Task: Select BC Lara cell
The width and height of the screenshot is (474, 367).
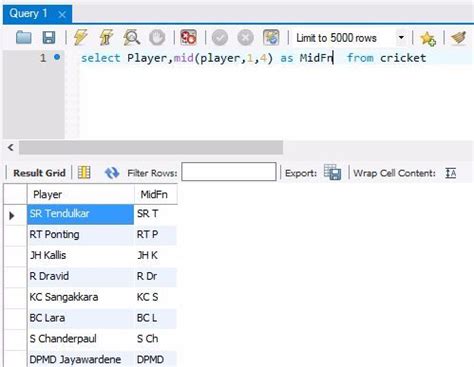Action: (80, 318)
